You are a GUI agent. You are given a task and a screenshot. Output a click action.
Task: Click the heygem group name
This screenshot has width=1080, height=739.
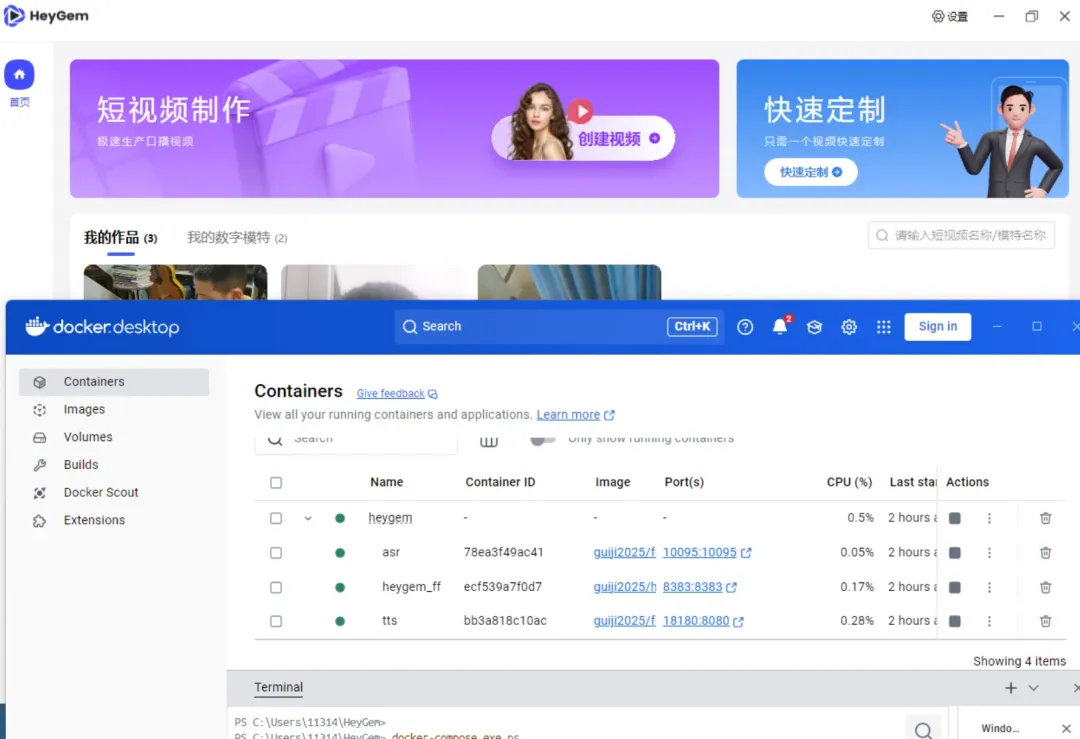pyautogui.click(x=390, y=518)
